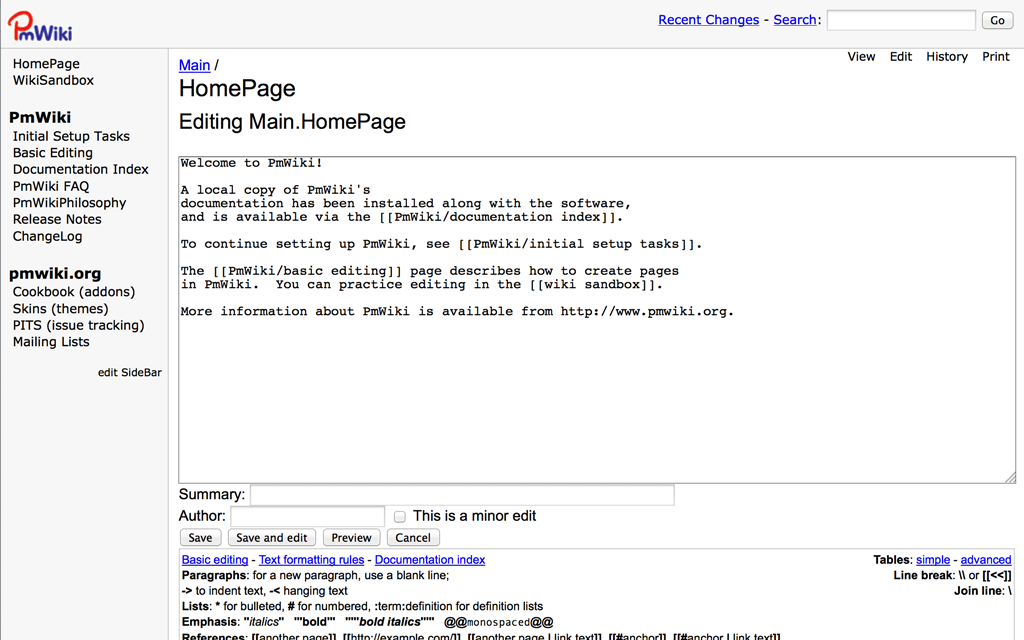Go to Documentation Index in sidebar
1024x640 pixels.
coord(80,169)
